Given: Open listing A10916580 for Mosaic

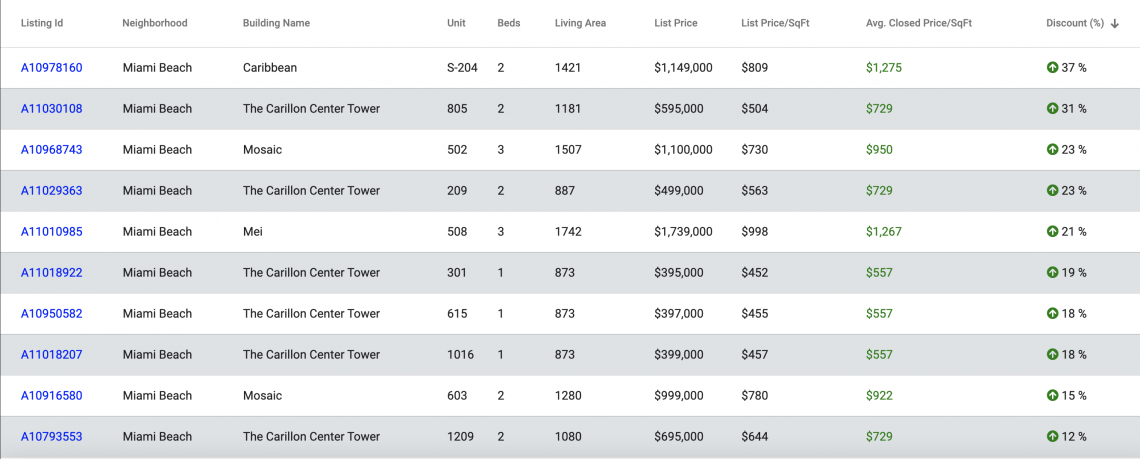Looking at the screenshot, I should [52, 396].
